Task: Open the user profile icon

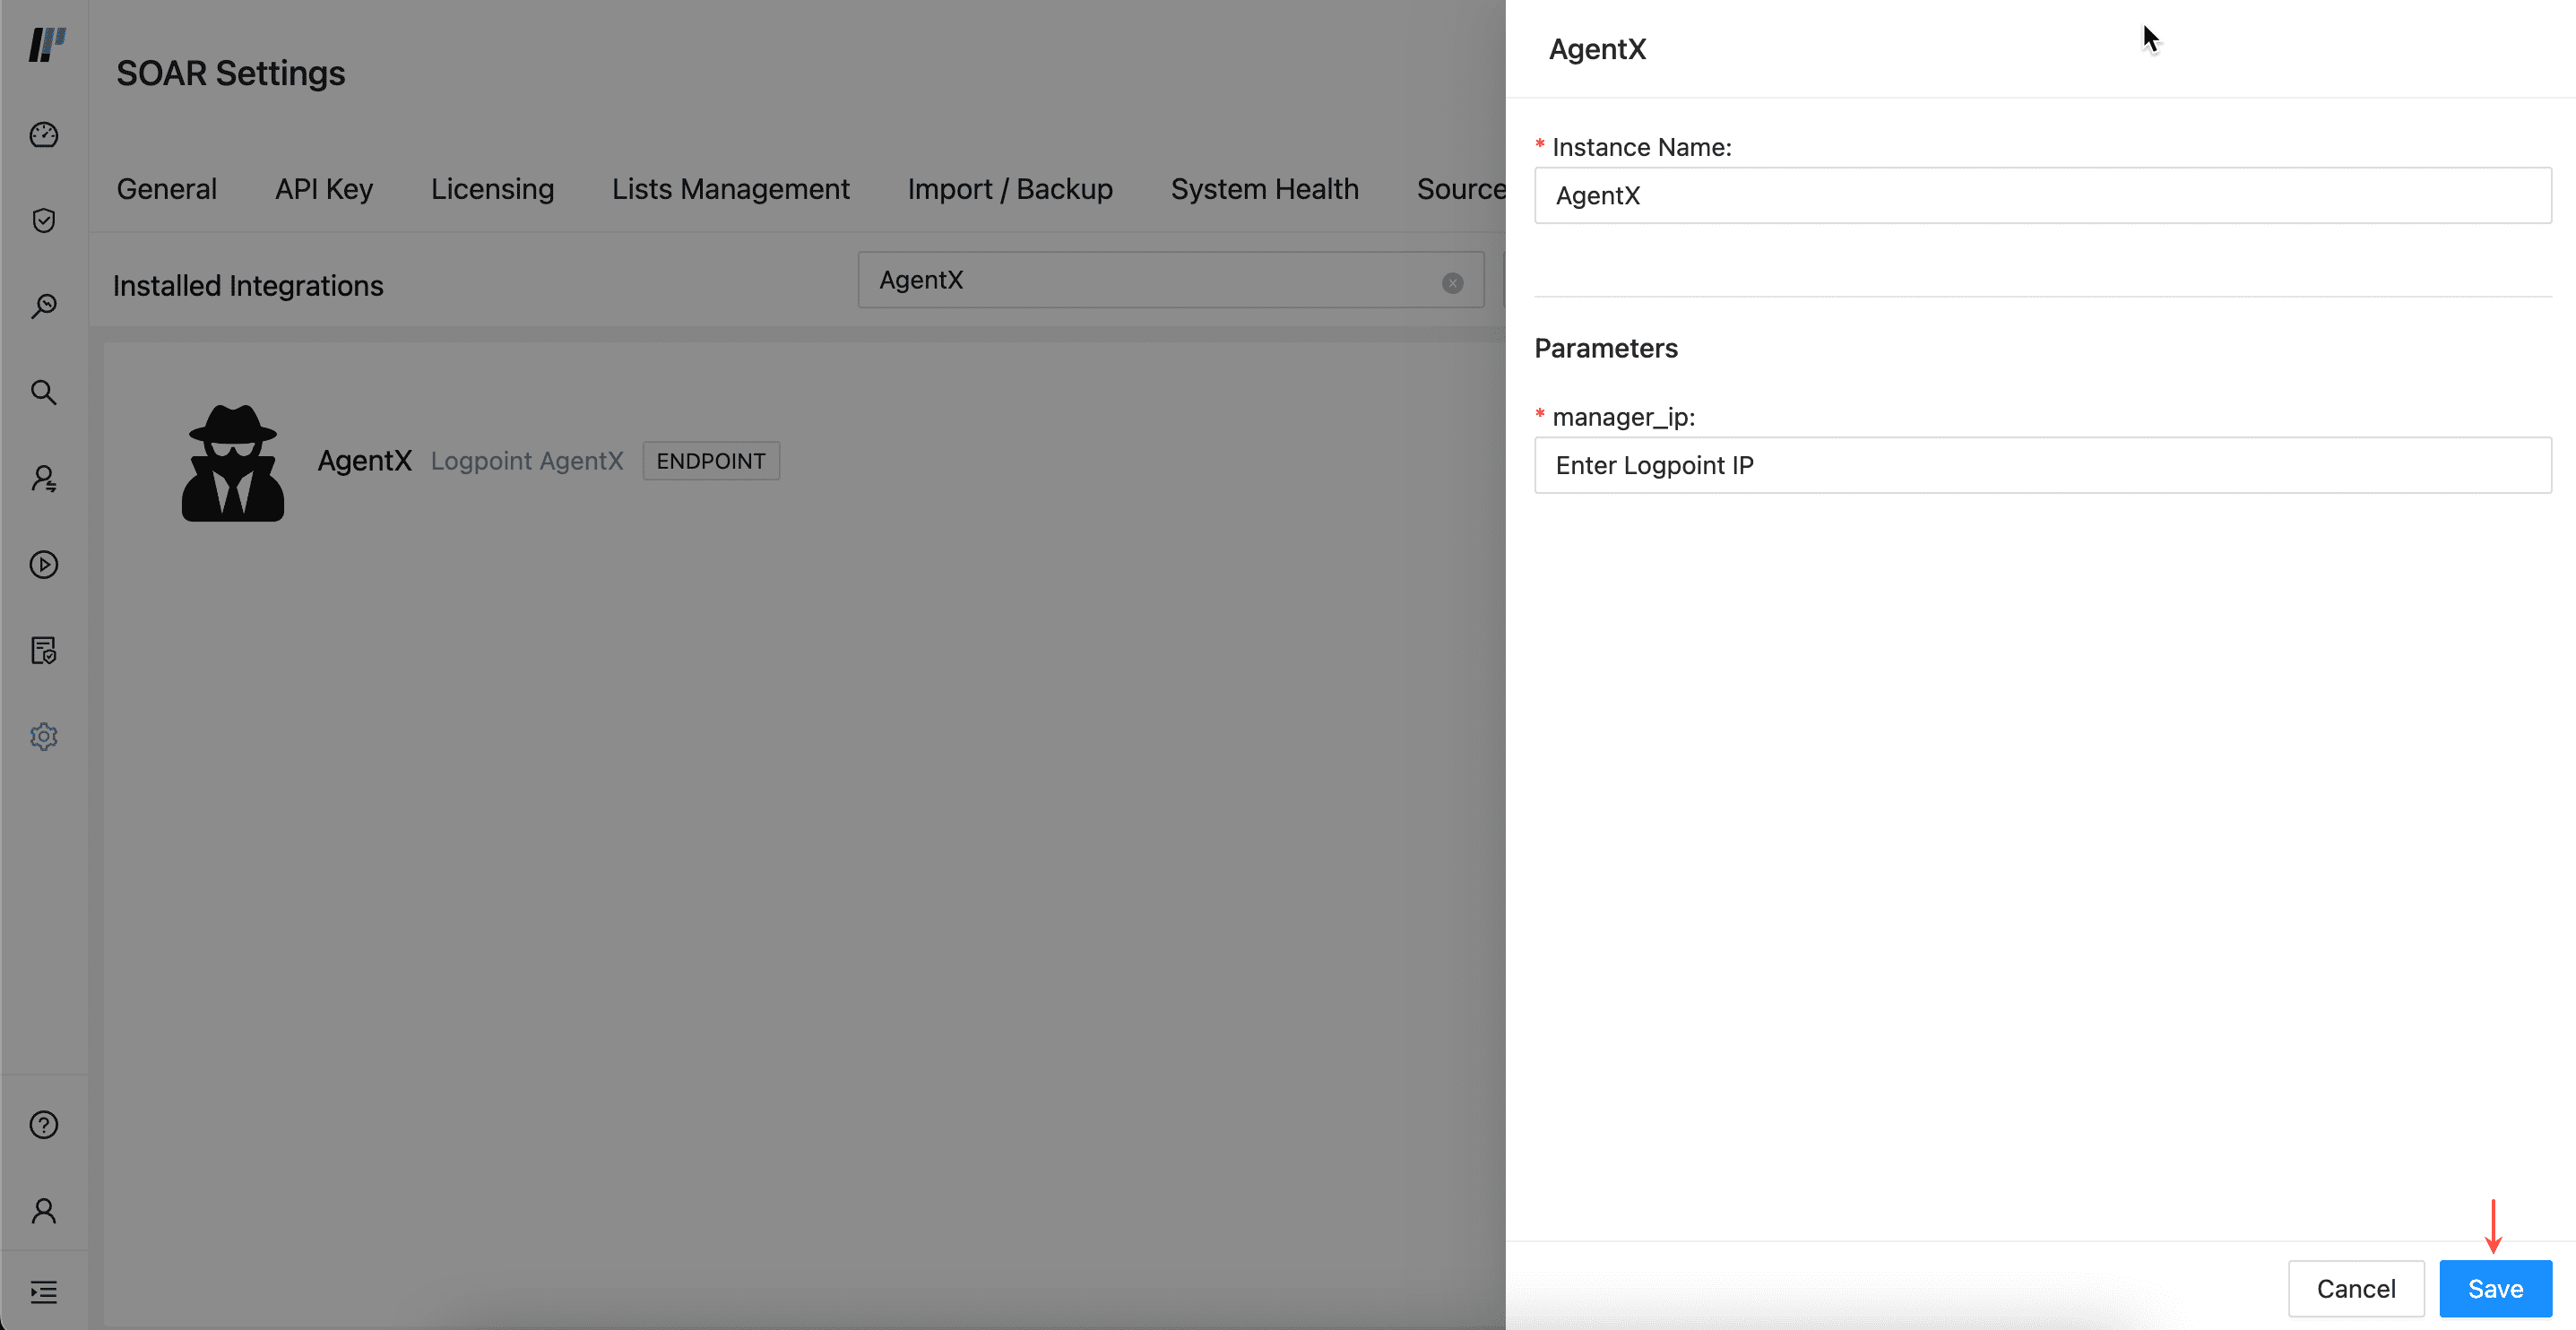Action: (x=44, y=1211)
